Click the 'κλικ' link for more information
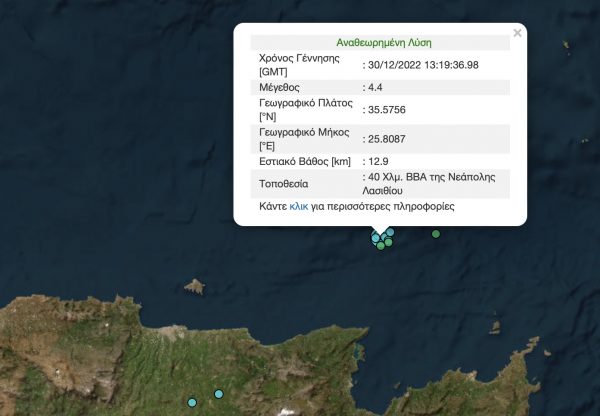Viewport: 600px width, 416px height. coord(299,205)
